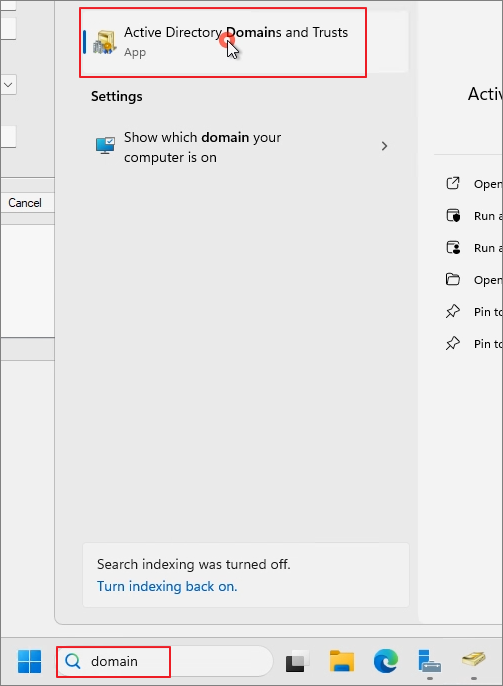Click the first Pin to pushpin icon
This screenshot has width=503, height=686.
pos(453,312)
